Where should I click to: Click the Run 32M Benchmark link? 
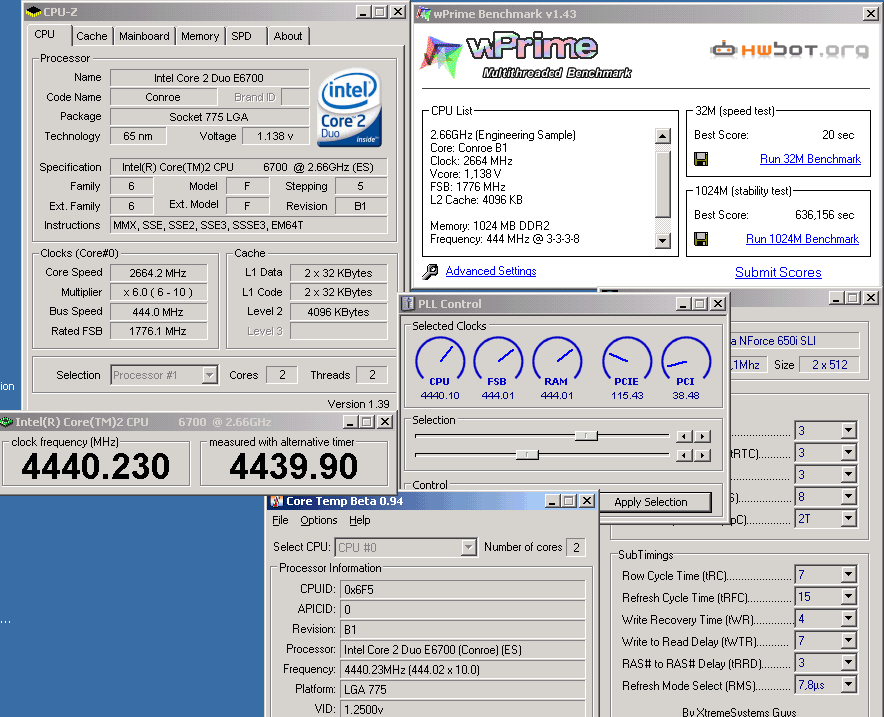(810, 159)
